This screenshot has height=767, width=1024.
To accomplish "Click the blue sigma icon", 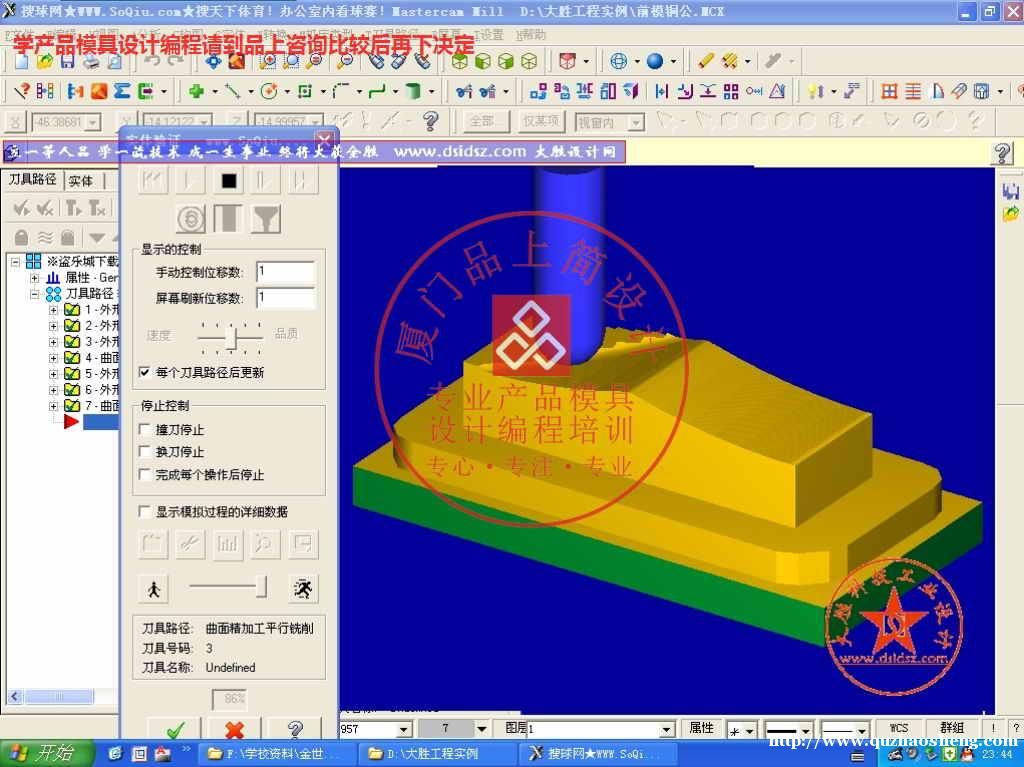I will pyautogui.click(x=122, y=91).
